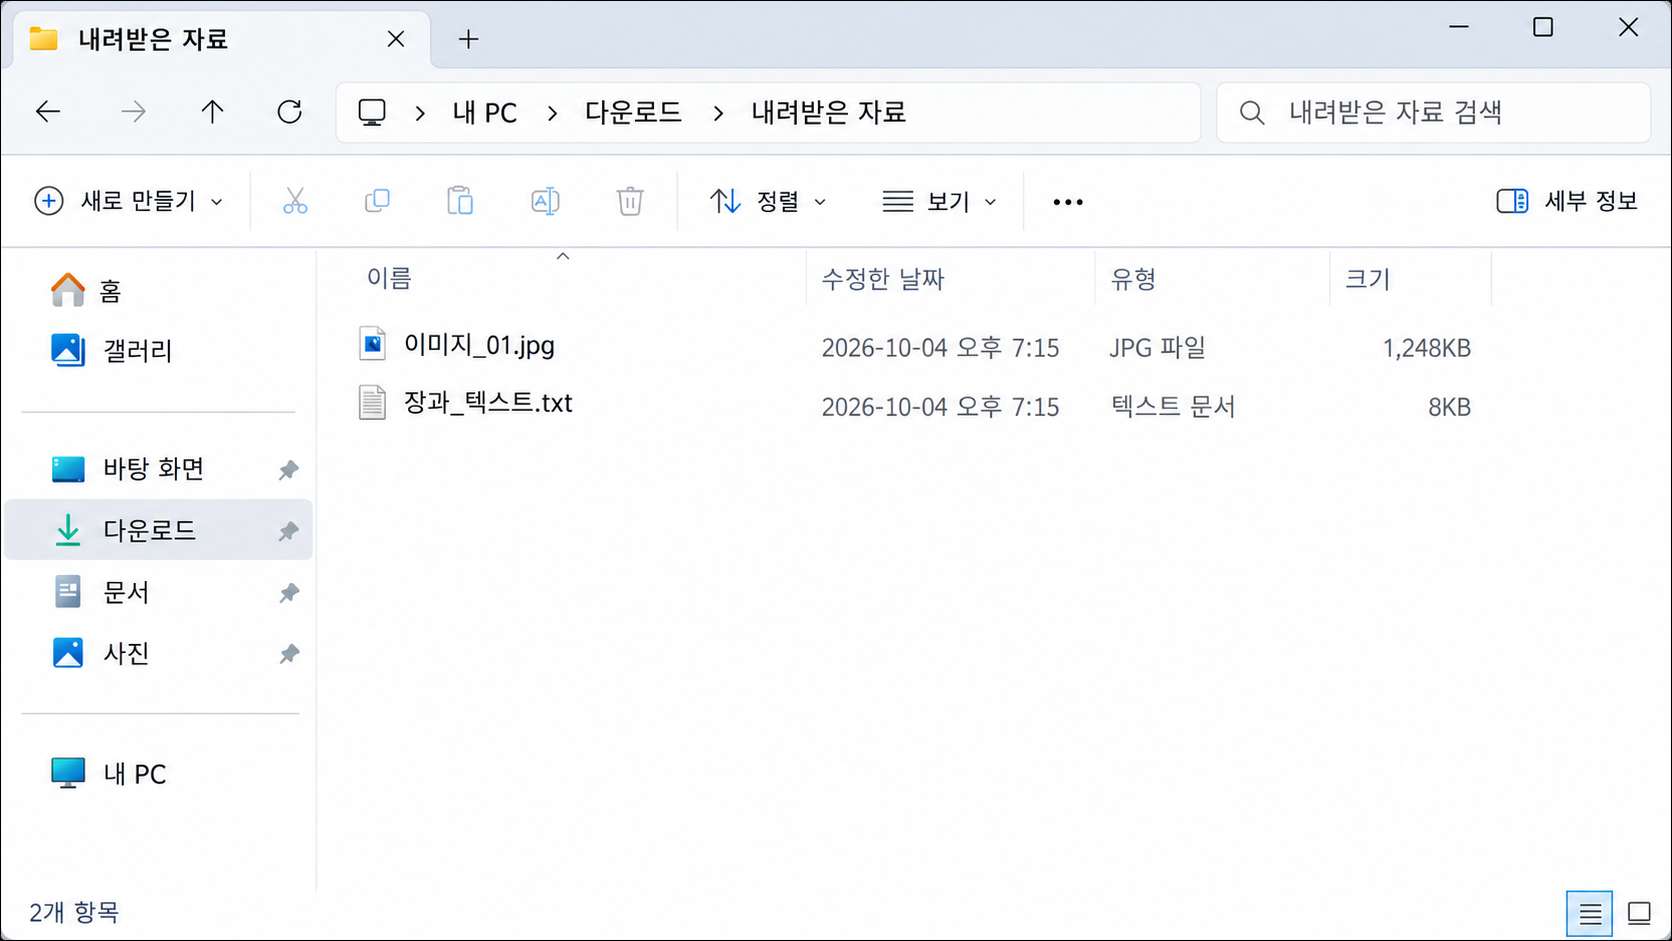Screen dimensions: 1672x941
Task: Sort by 크기 column header
Action: 1368,279
